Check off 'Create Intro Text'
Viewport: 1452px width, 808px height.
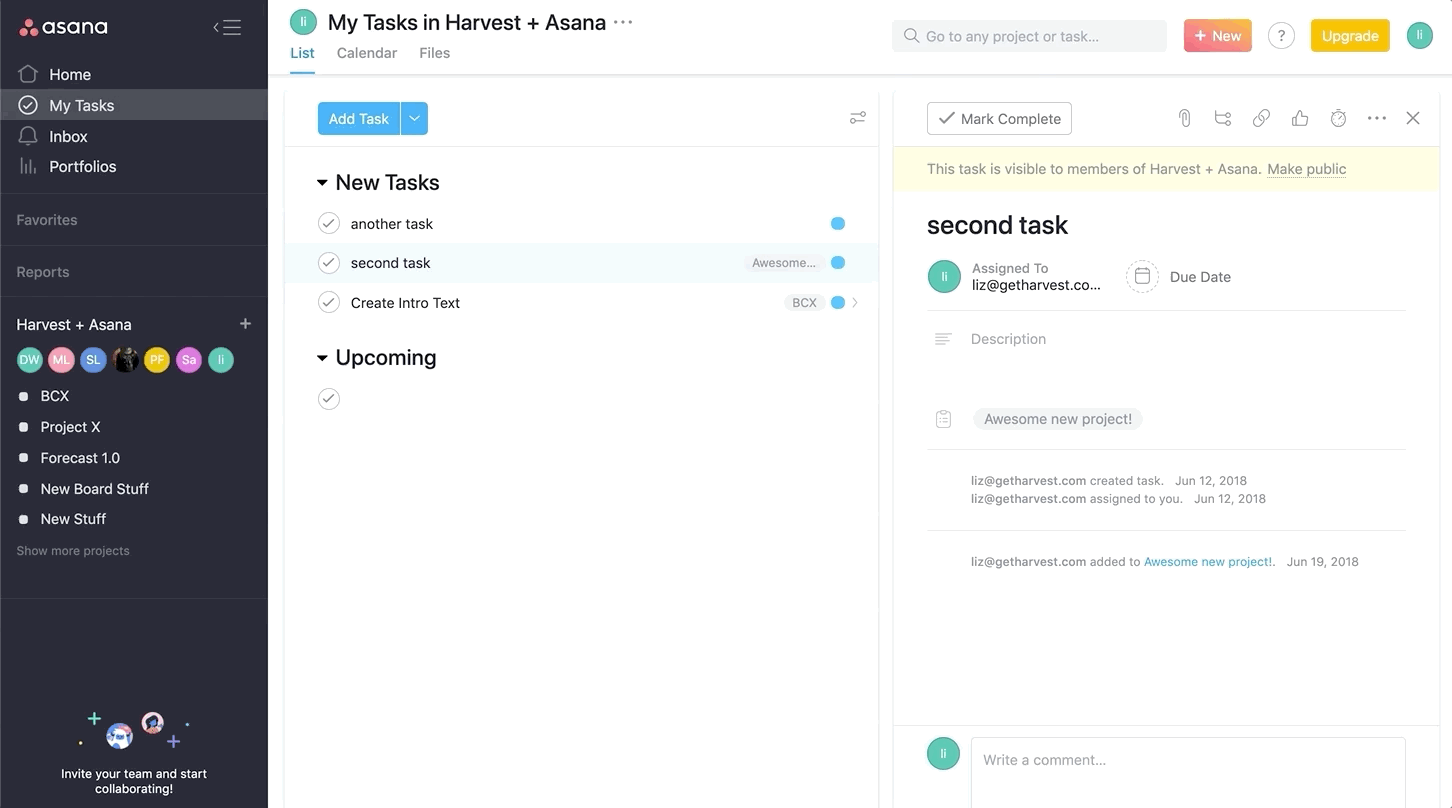329,302
